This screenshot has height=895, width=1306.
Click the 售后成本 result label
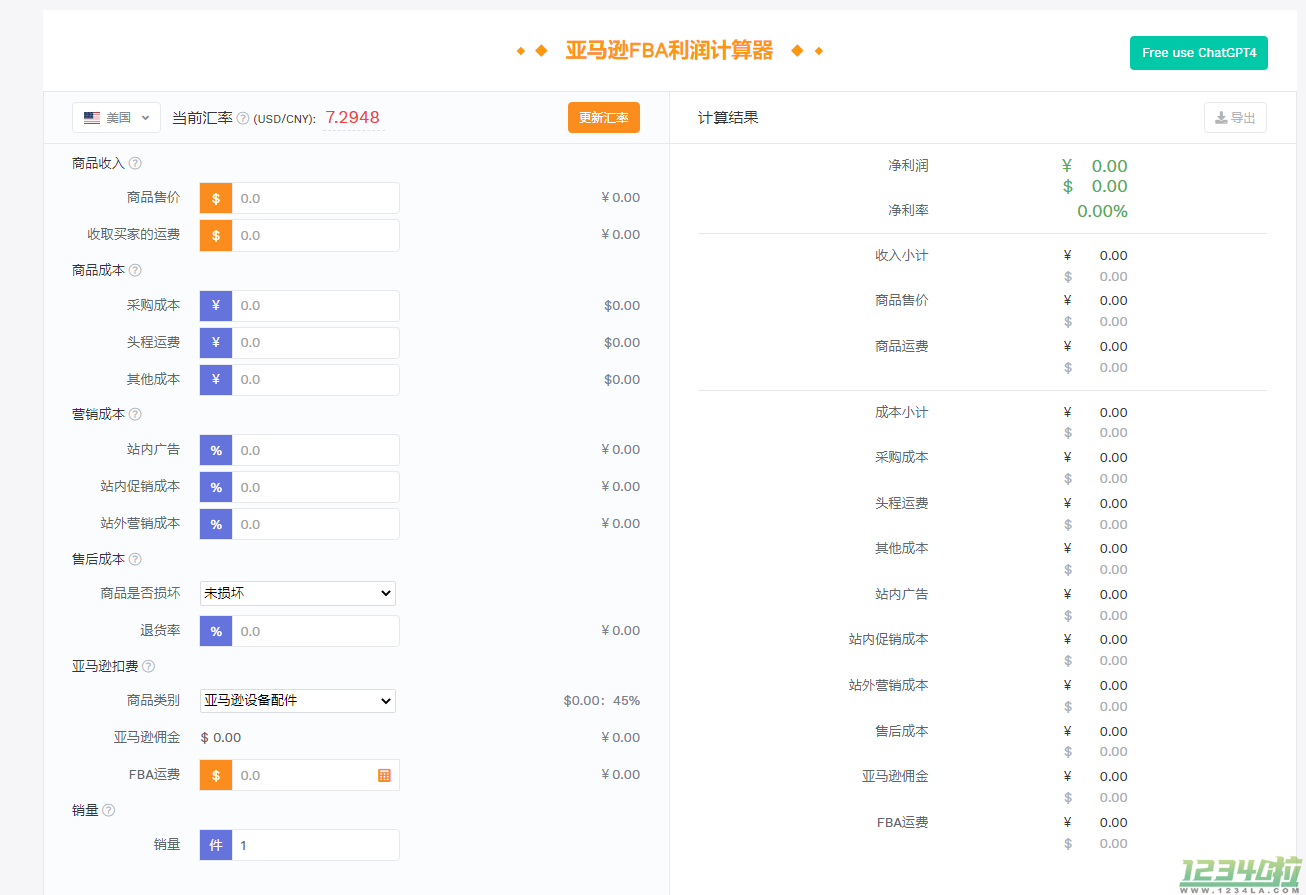(901, 731)
